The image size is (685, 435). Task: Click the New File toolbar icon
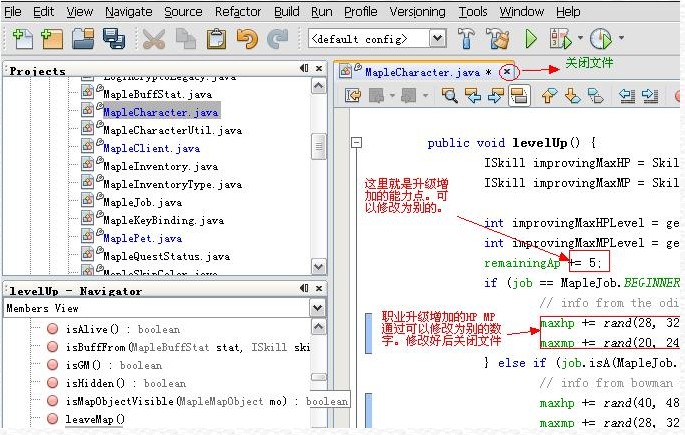point(23,39)
